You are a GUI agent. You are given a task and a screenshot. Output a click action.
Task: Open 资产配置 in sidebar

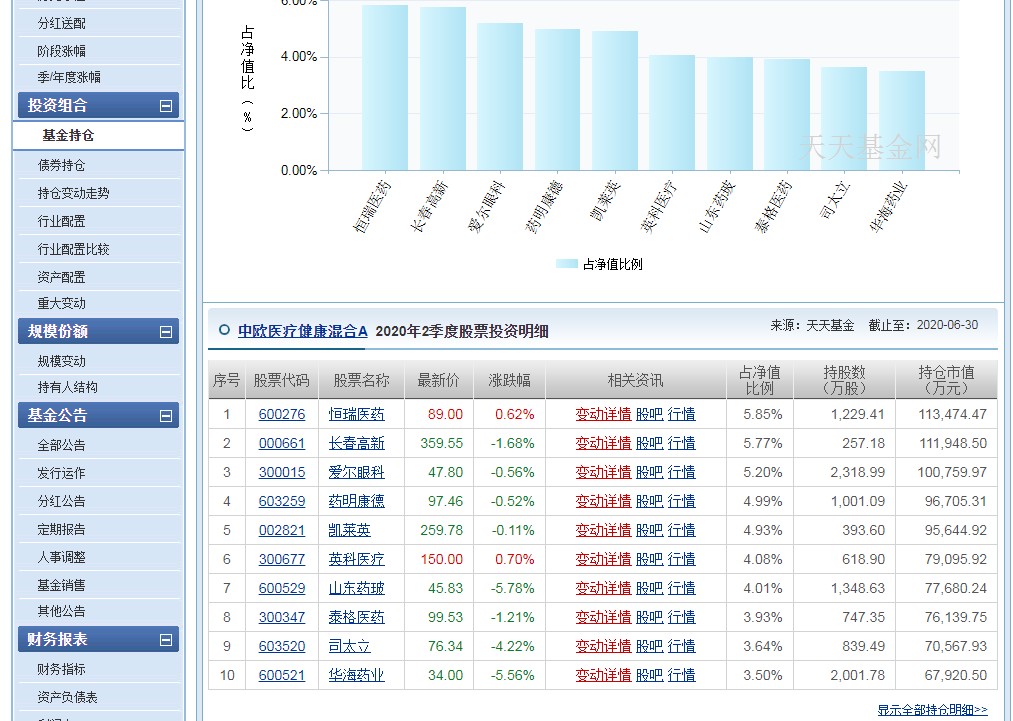tap(61, 277)
